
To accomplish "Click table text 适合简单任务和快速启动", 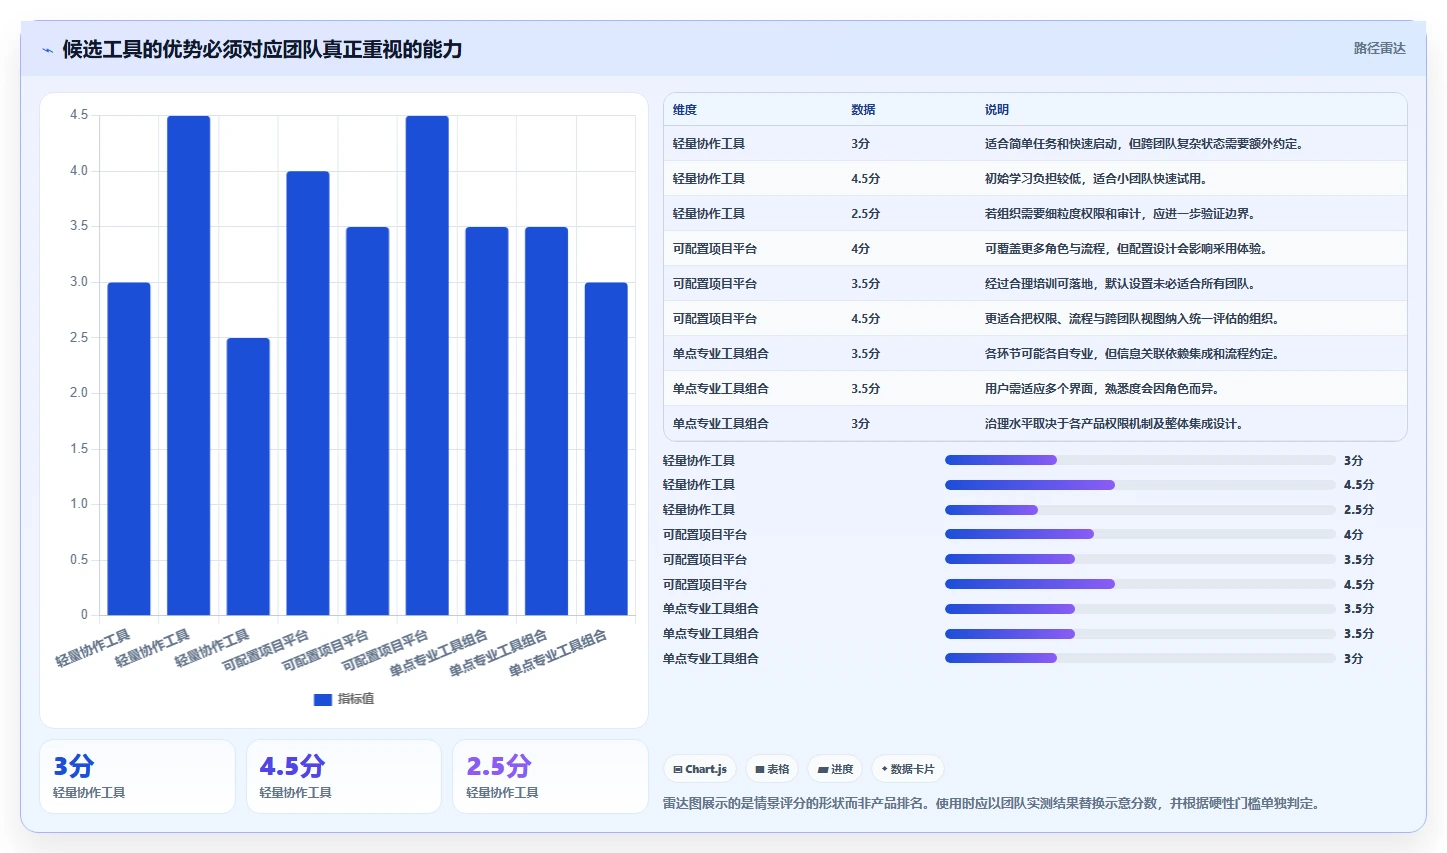I will tap(1051, 144).
